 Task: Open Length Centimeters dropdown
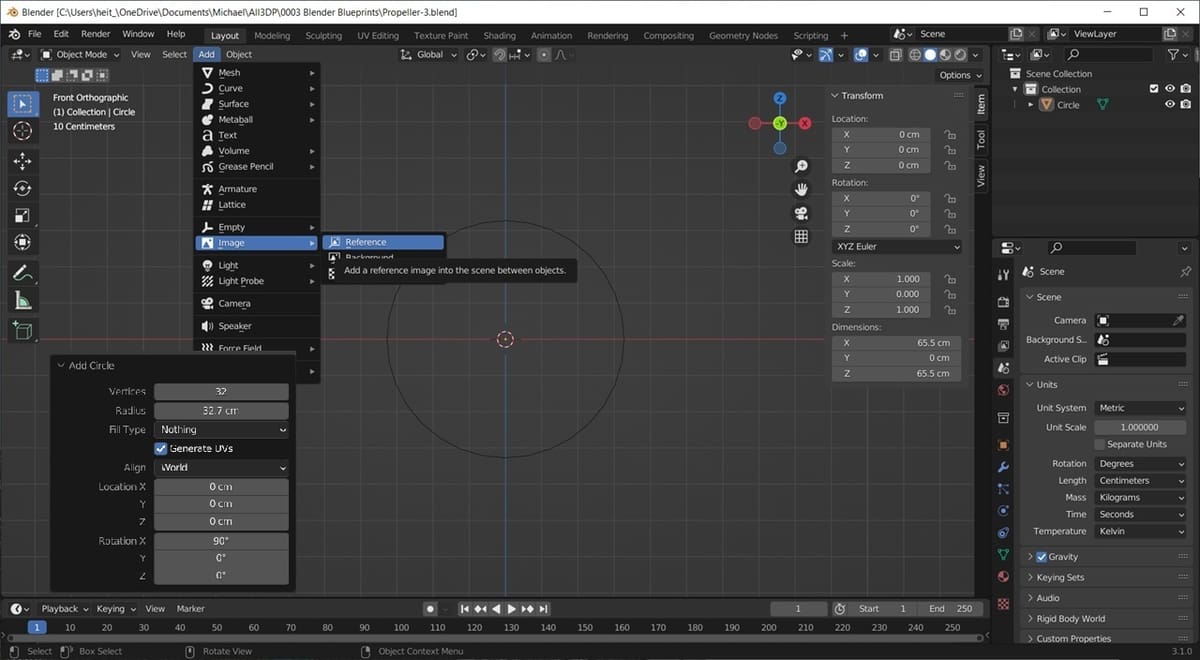(1139, 481)
